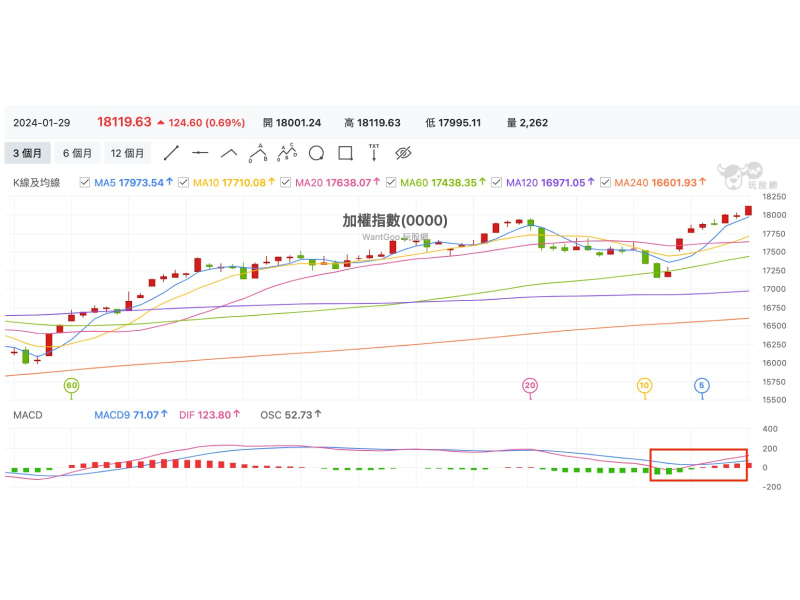800x600 pixels.
Task: Click the blue 5 marker on chart
Action: pyautogui.click(x=702, y=385)
